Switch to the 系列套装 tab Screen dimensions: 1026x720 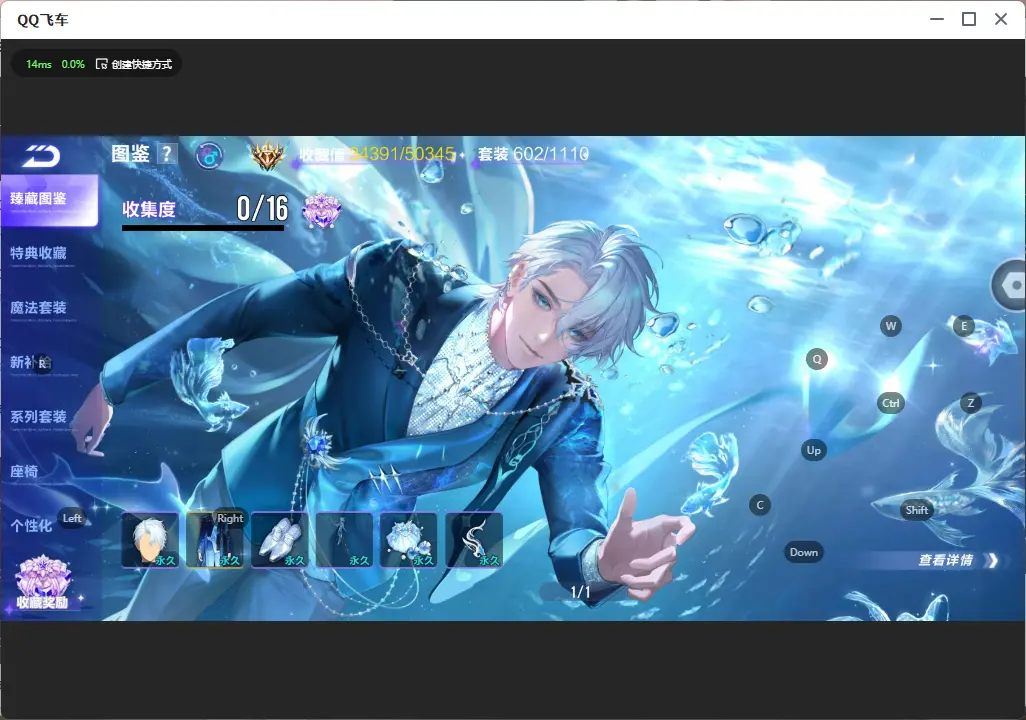click(x=39, y=418)
